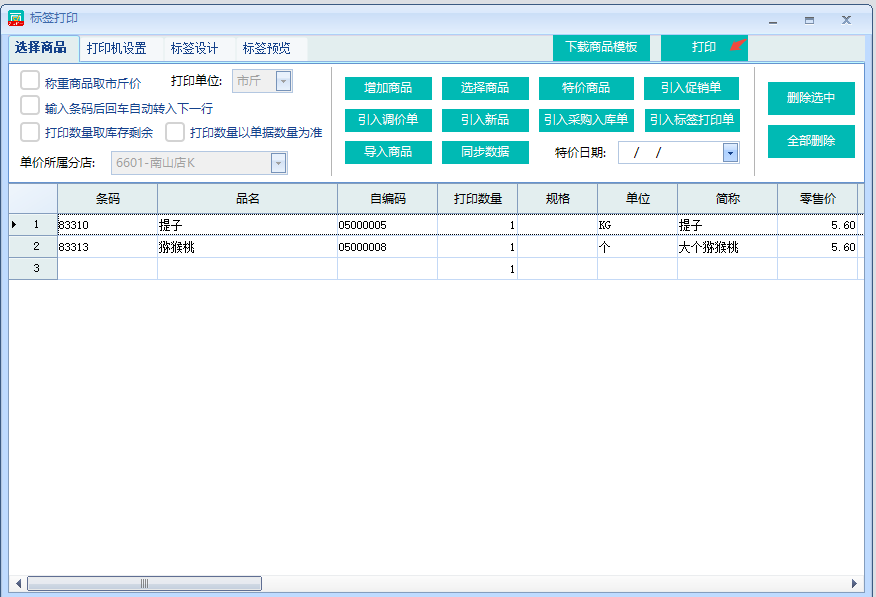This screenshot has width=876, height=597.
Task: Click the table's top-left corner select-all cell
Action: 33,199
